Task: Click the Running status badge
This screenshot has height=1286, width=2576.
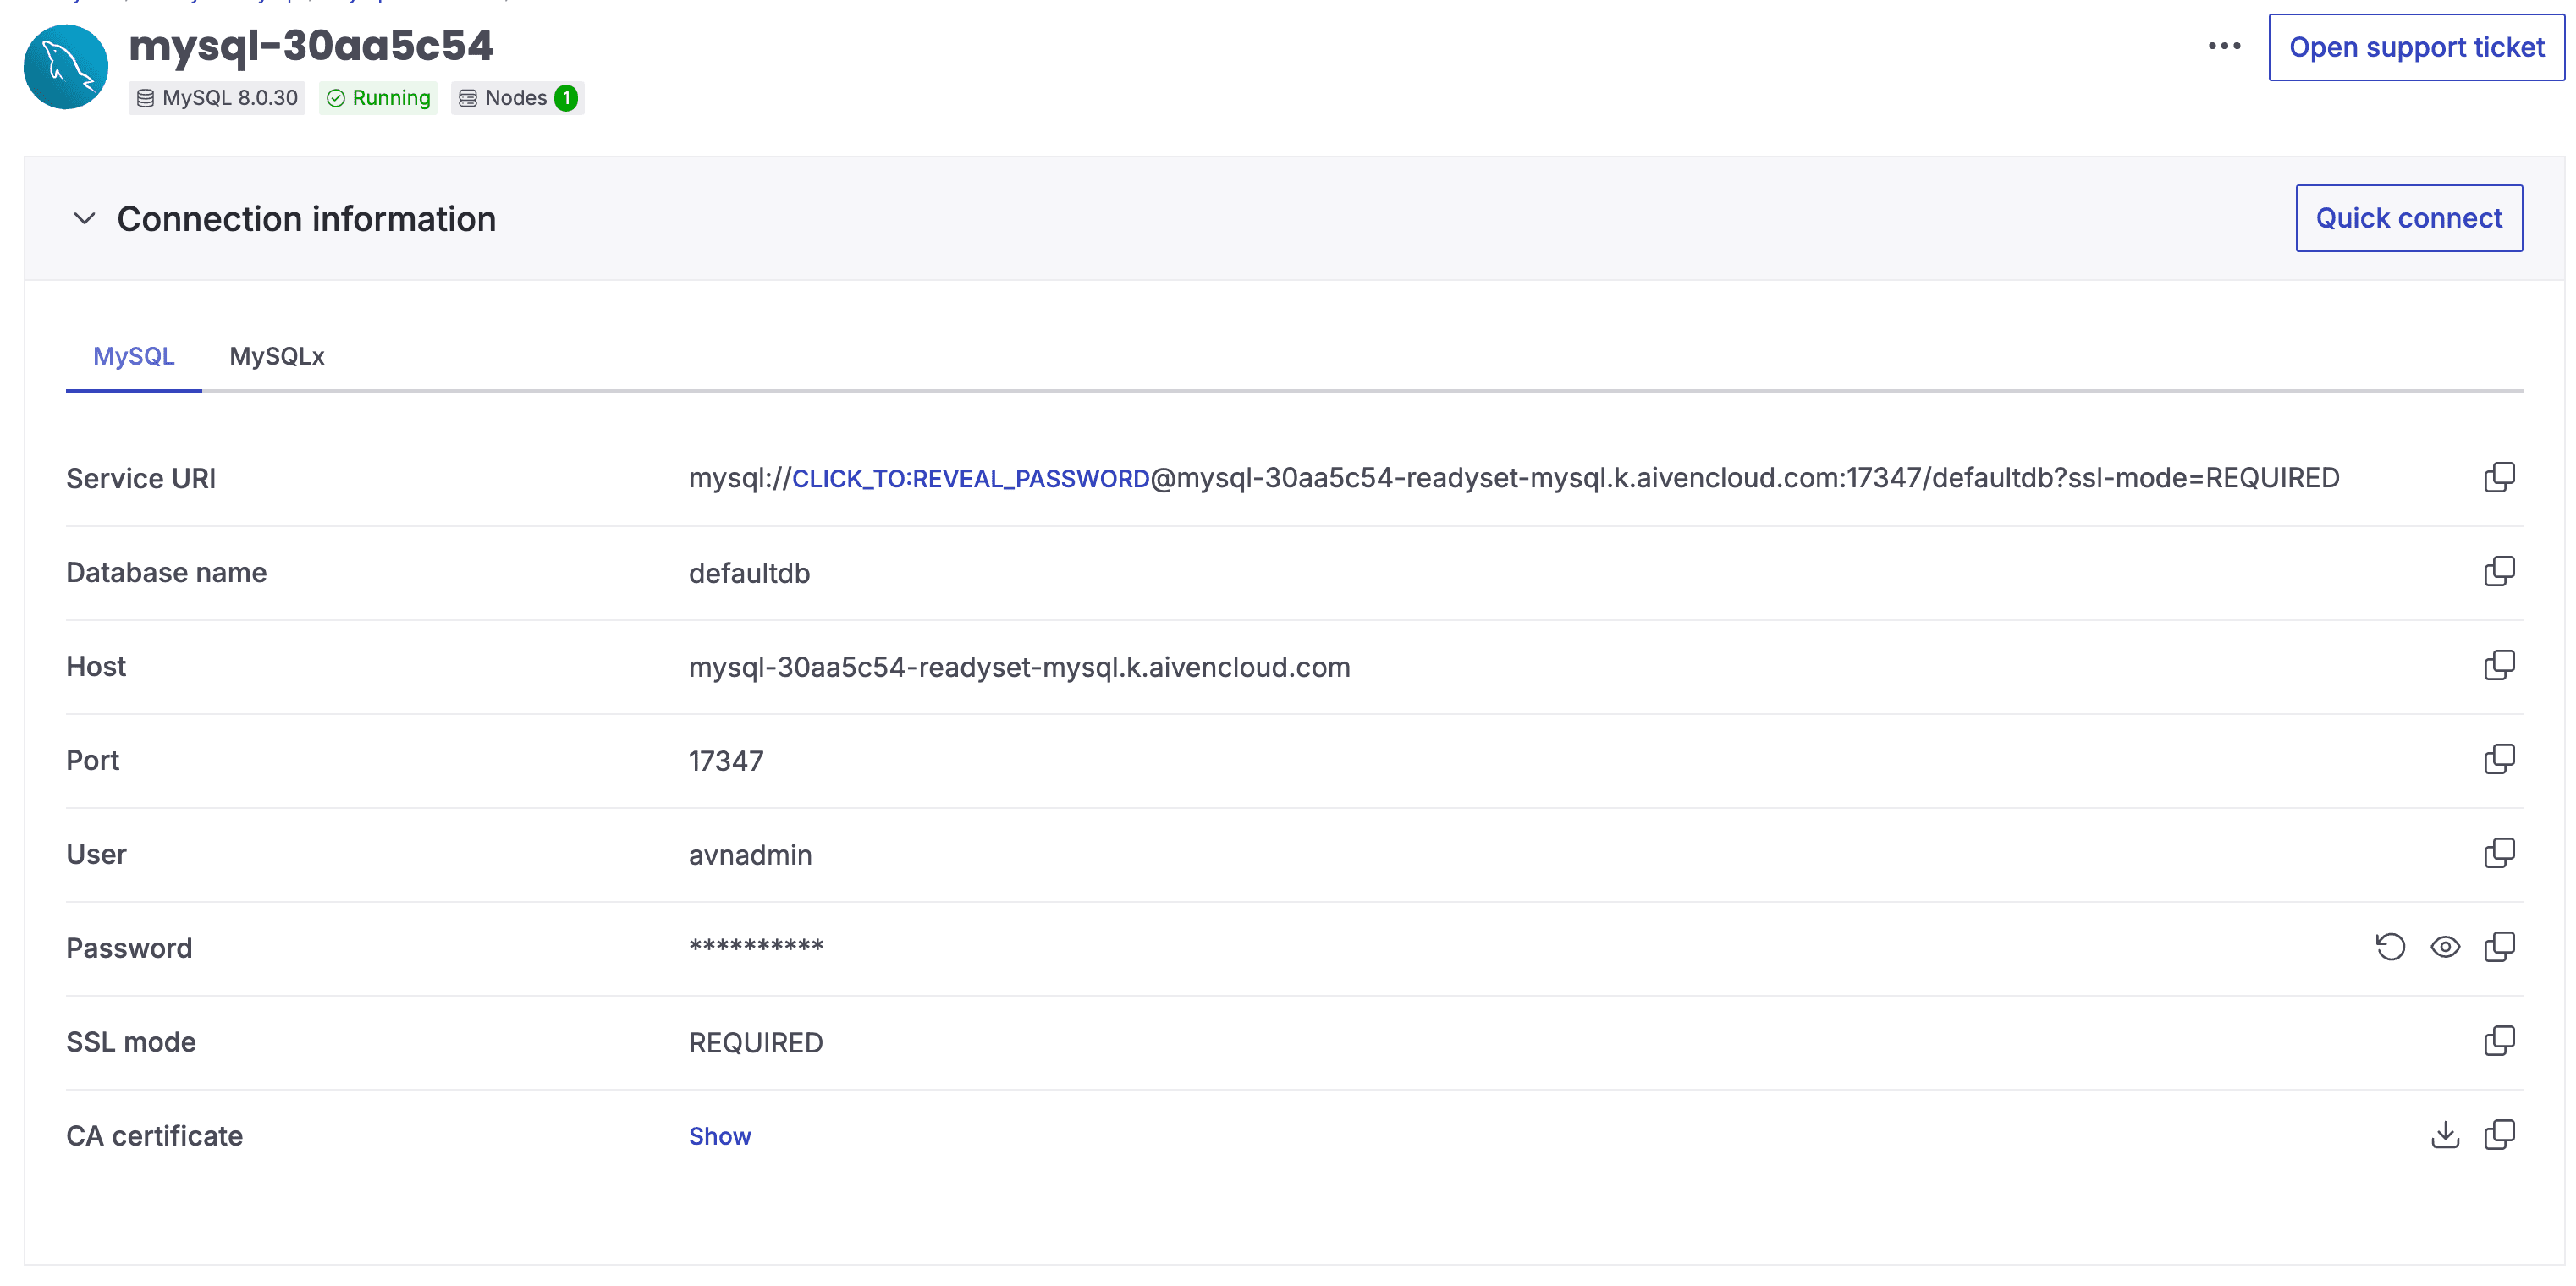Action: (x=378, y=98)
